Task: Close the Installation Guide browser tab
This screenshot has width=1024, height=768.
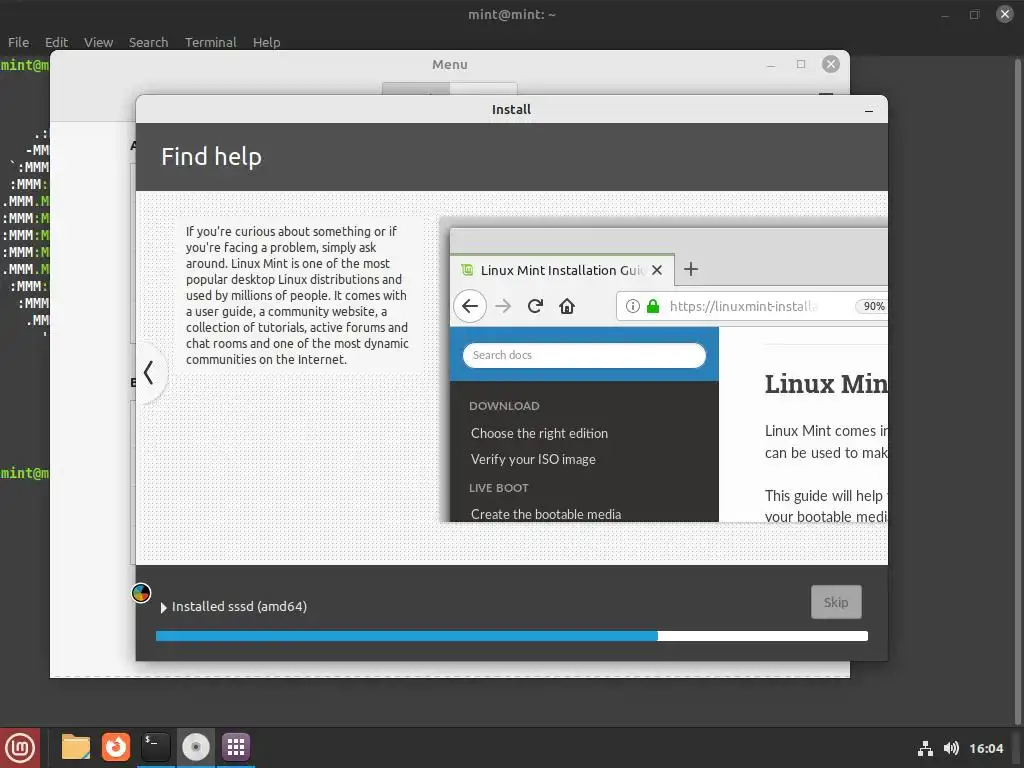Action: click(657, 270)
